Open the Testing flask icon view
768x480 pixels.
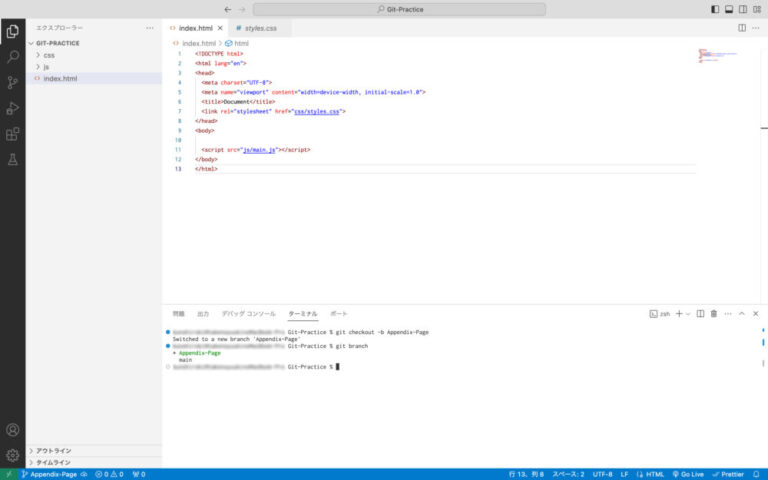tap(13, 160)
